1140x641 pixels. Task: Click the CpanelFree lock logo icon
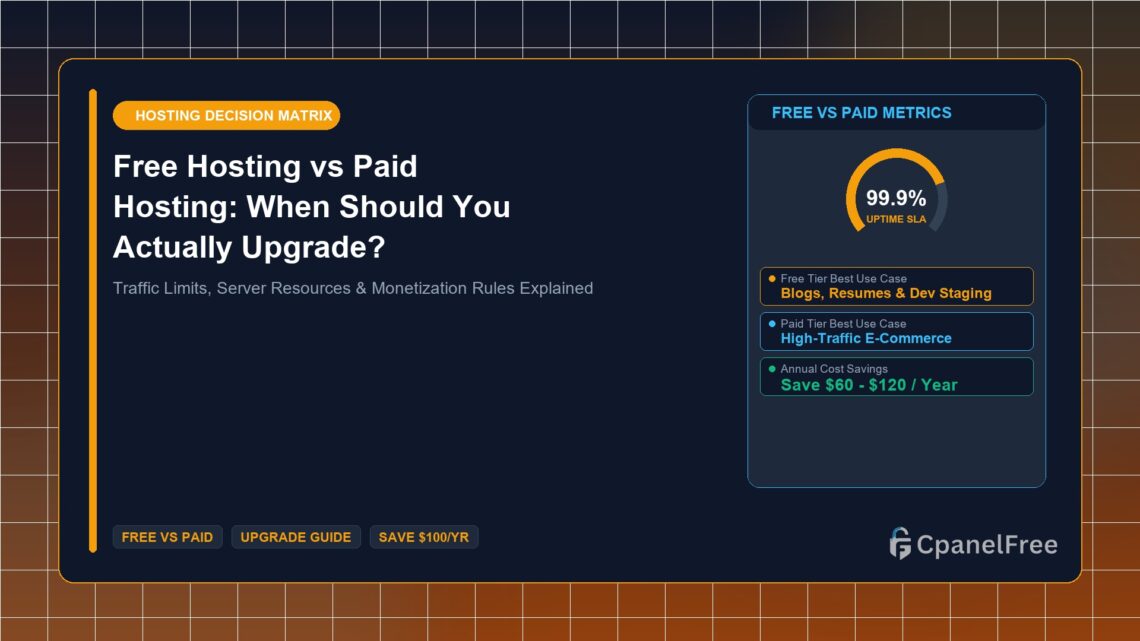pyautogui.click(x=900, y=544)
